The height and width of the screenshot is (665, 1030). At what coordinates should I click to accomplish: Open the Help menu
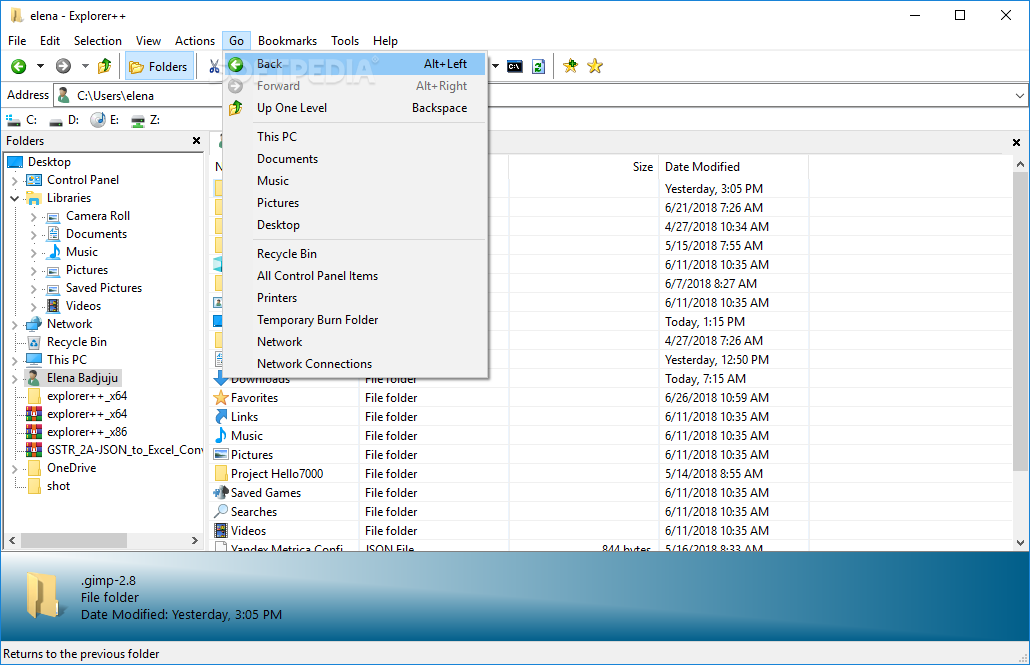pyautogui.click(x=386, y=41)
